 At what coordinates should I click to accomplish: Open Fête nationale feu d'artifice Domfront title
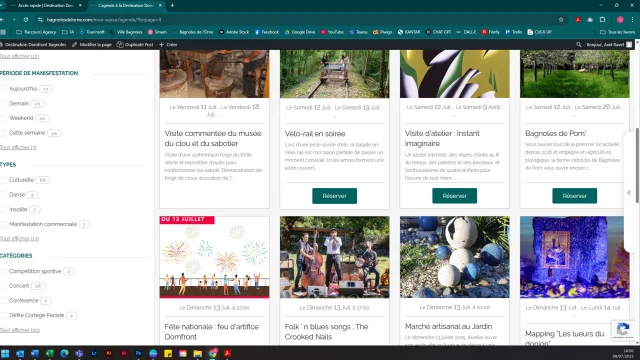click(x=211, y=332)
